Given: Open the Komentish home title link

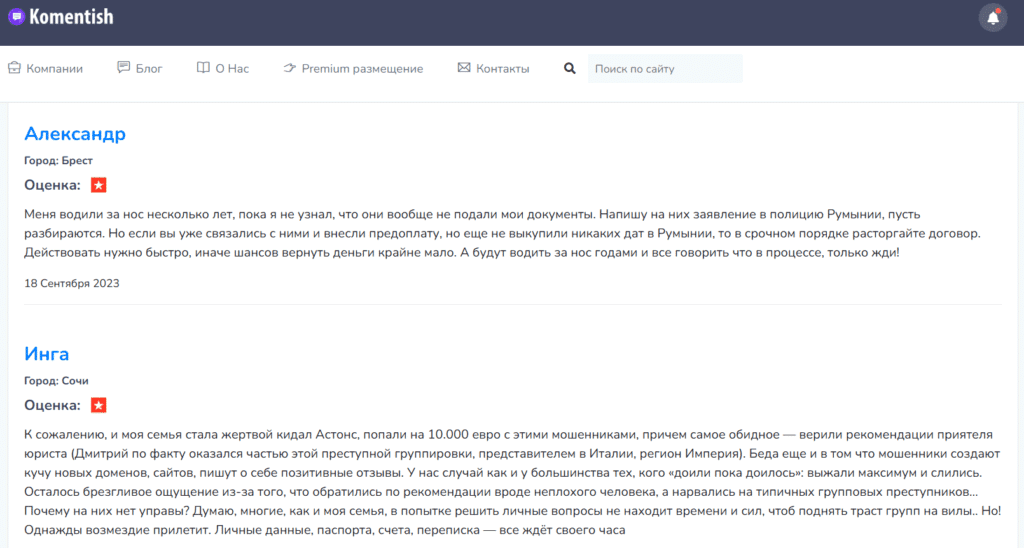Looking at the screenshot, I should click(71, 17).
